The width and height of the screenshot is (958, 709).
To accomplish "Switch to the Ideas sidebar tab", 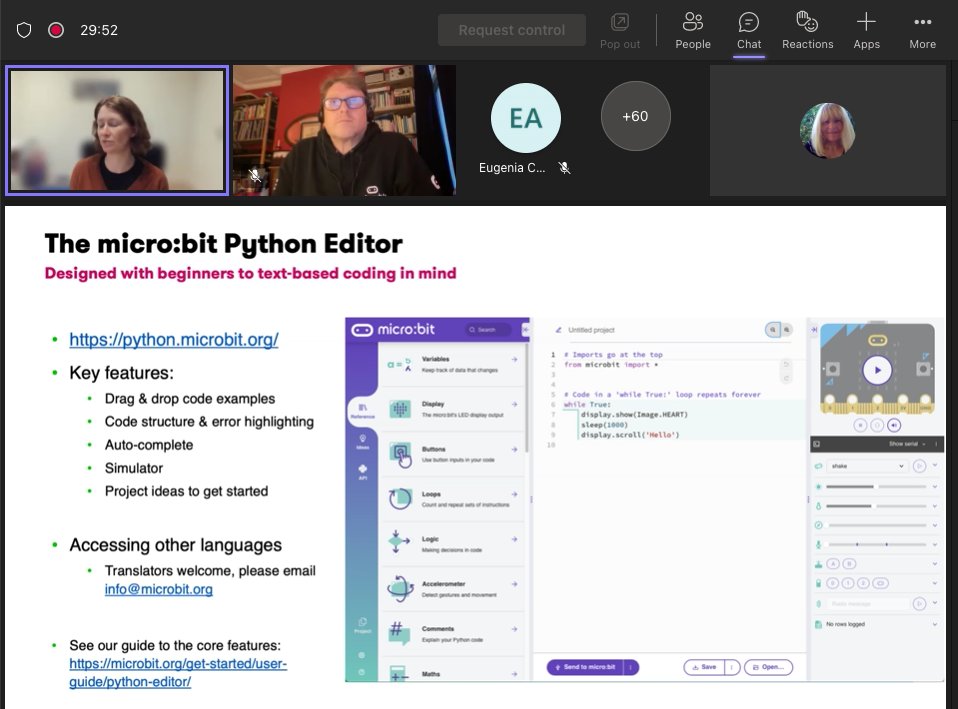I will [x=362, y=442].
